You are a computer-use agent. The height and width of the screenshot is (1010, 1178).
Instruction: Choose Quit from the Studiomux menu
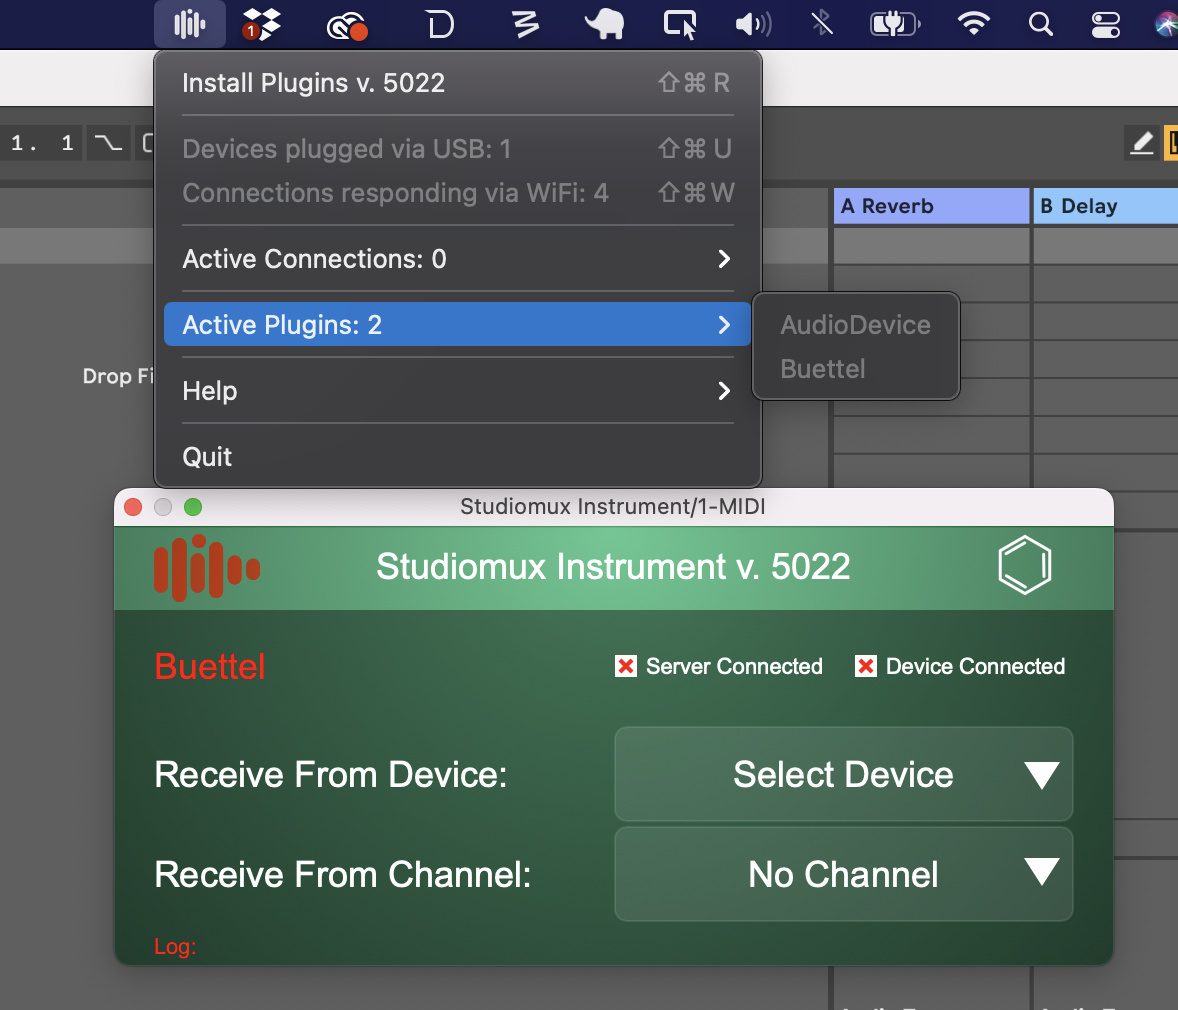(208, 457)
